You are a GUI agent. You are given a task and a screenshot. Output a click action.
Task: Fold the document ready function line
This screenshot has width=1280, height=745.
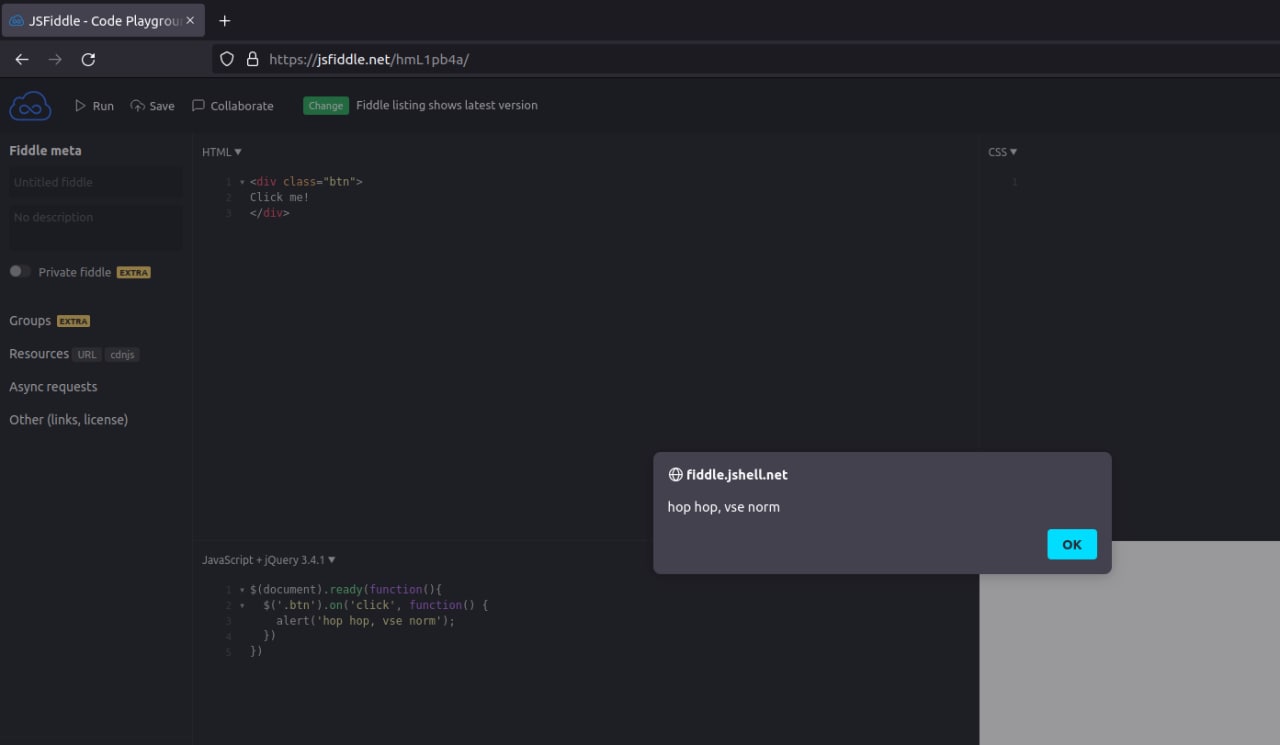(242, 590)
